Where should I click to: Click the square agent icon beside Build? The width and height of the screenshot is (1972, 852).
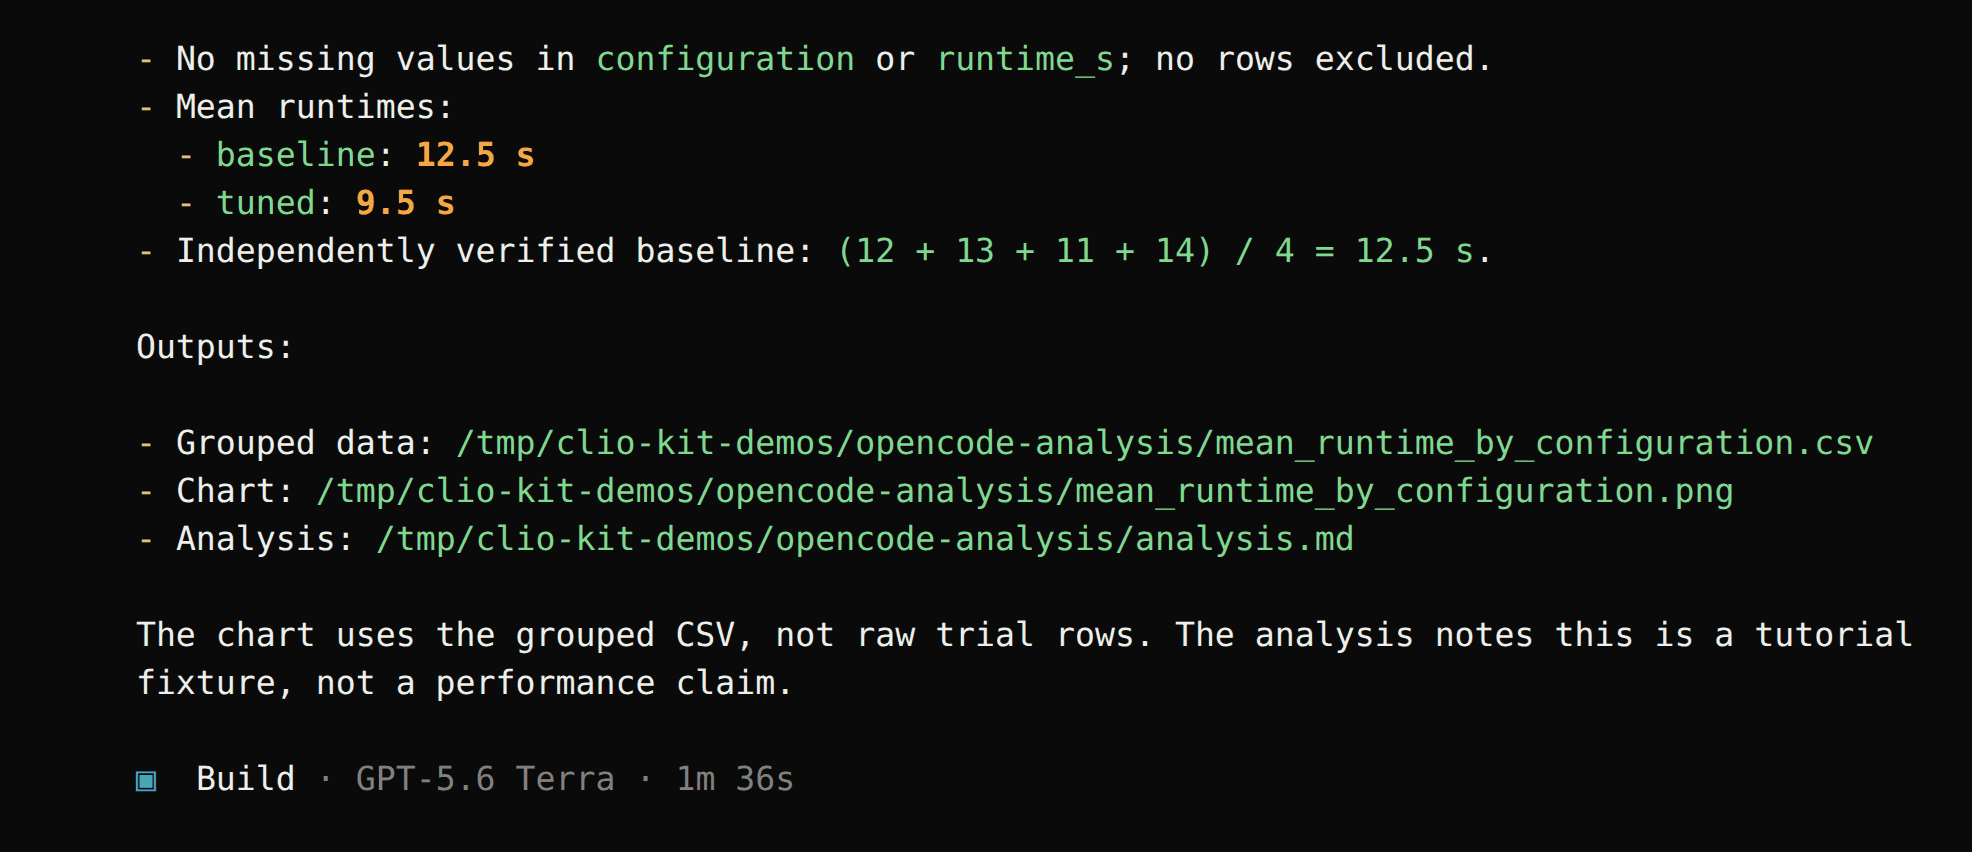click(x=146, y=780)
